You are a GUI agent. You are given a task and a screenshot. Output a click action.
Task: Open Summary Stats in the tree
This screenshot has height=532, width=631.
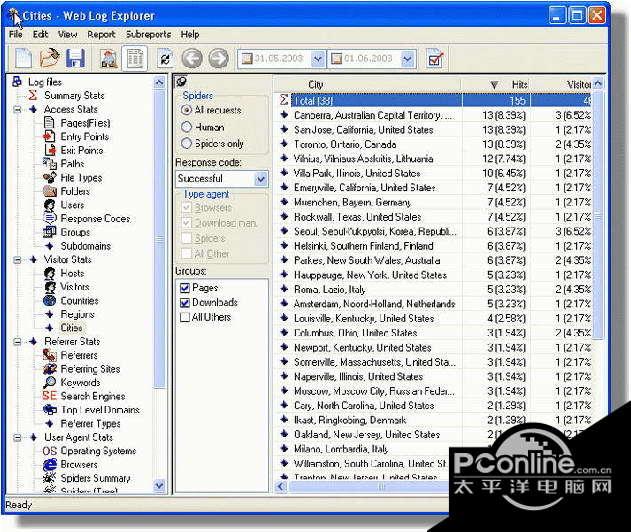pyautogui.click(x=74, y=95)
